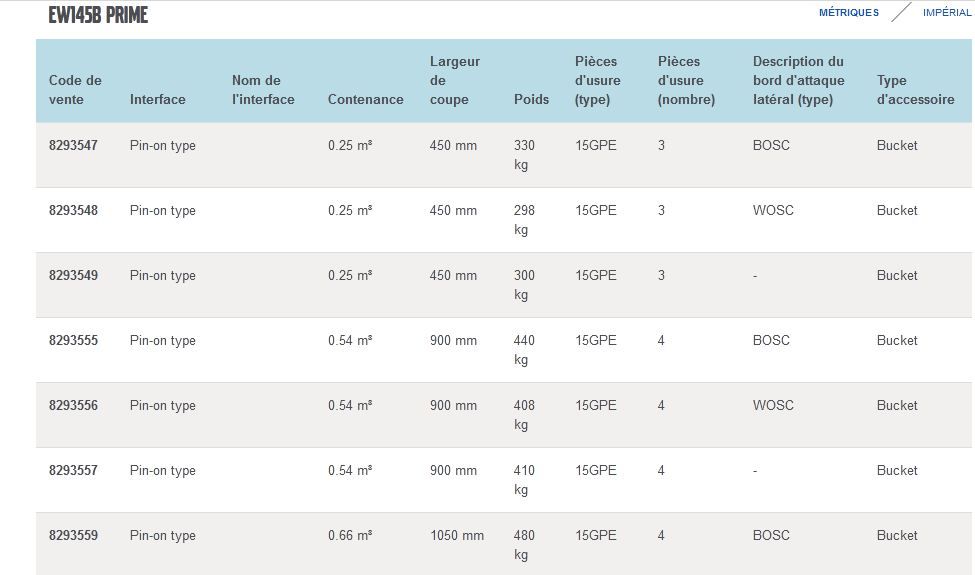Click the Contenance column header
Image resolution: width=975 pixels, height=575 pixels.
click(365, 99)
